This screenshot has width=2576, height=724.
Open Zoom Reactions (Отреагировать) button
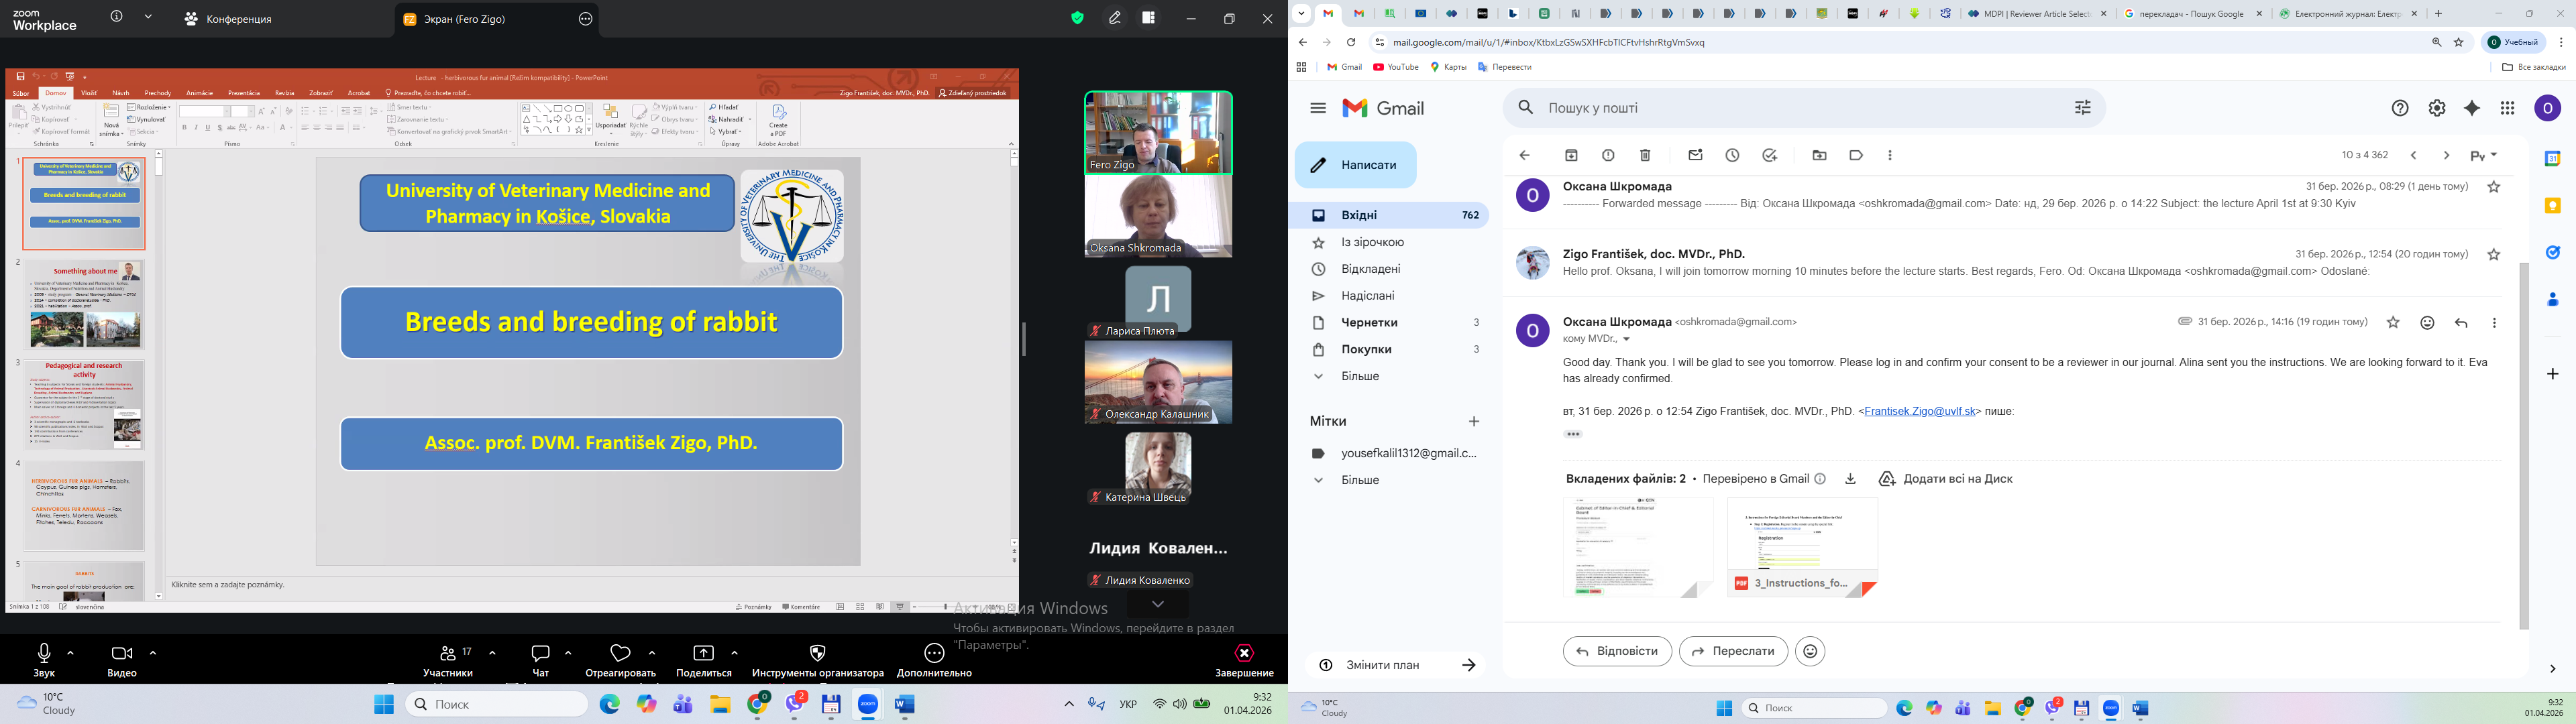[620, 654]
